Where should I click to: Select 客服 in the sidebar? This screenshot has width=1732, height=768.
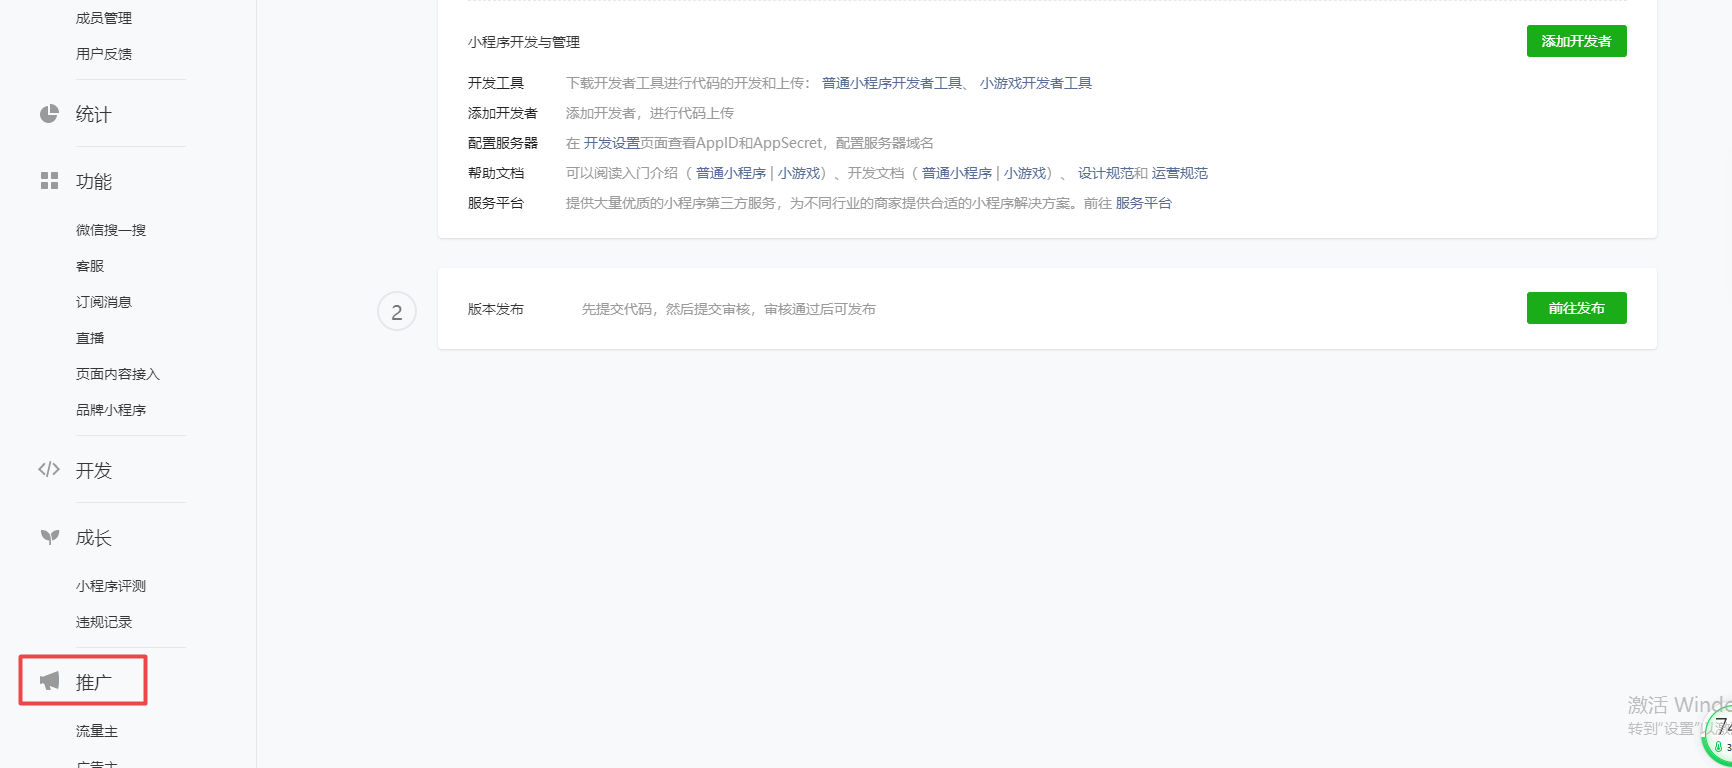90,266
